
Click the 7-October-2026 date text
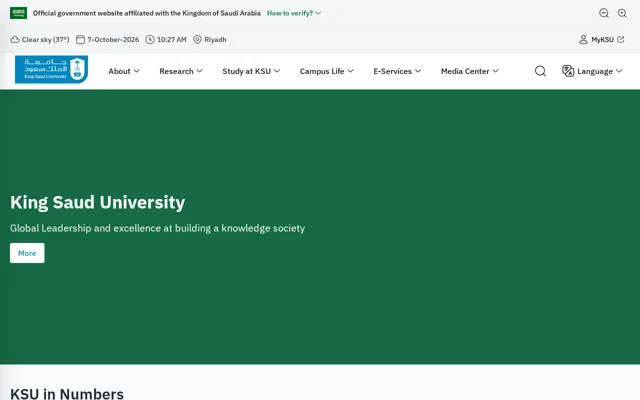point(113,40)
